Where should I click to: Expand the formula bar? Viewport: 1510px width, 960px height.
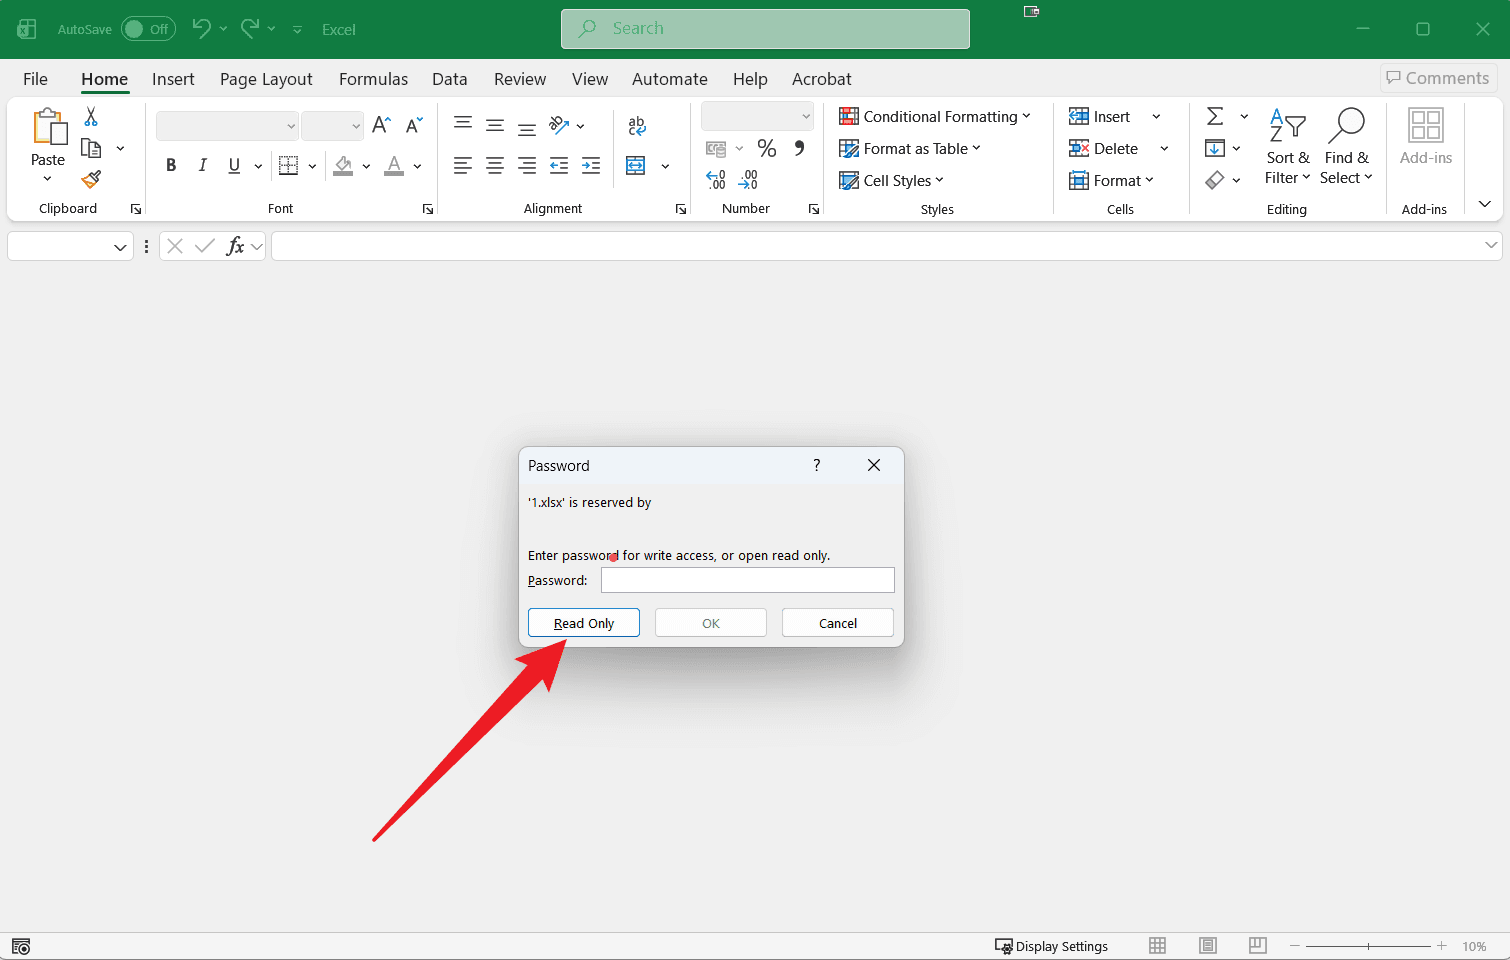tap(1491, 245)
